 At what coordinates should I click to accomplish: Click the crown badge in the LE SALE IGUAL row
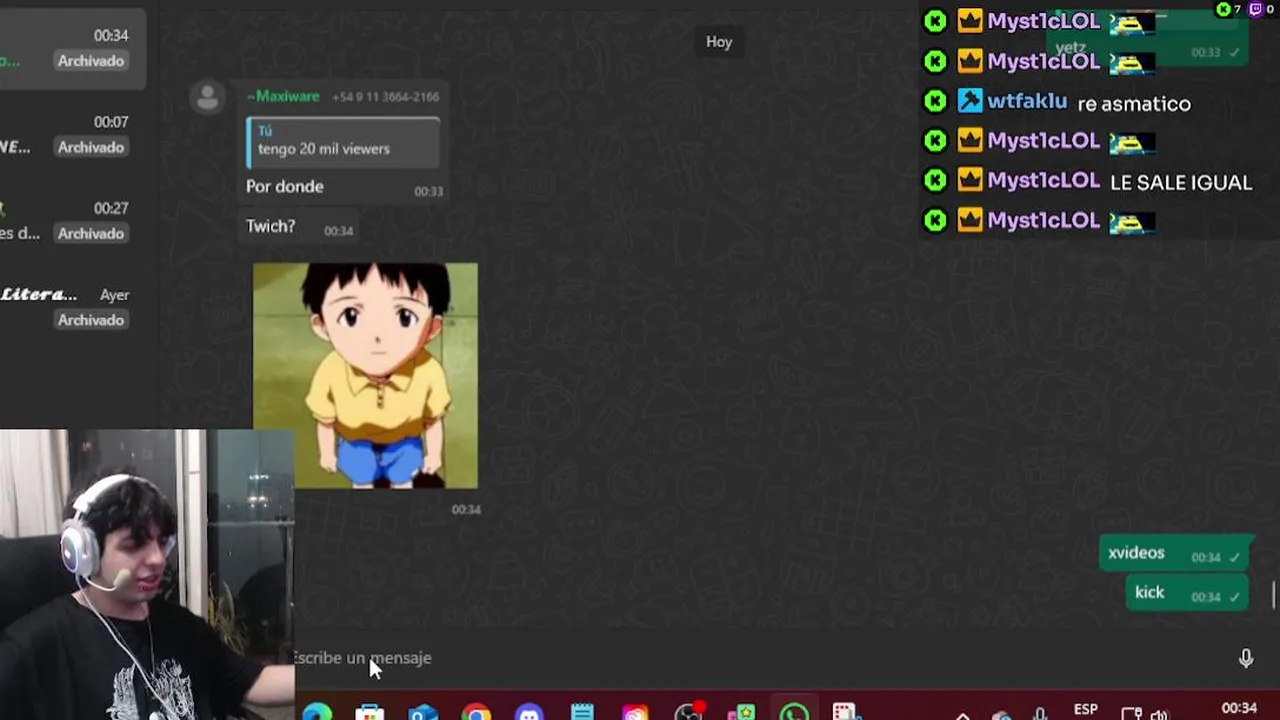970,180
